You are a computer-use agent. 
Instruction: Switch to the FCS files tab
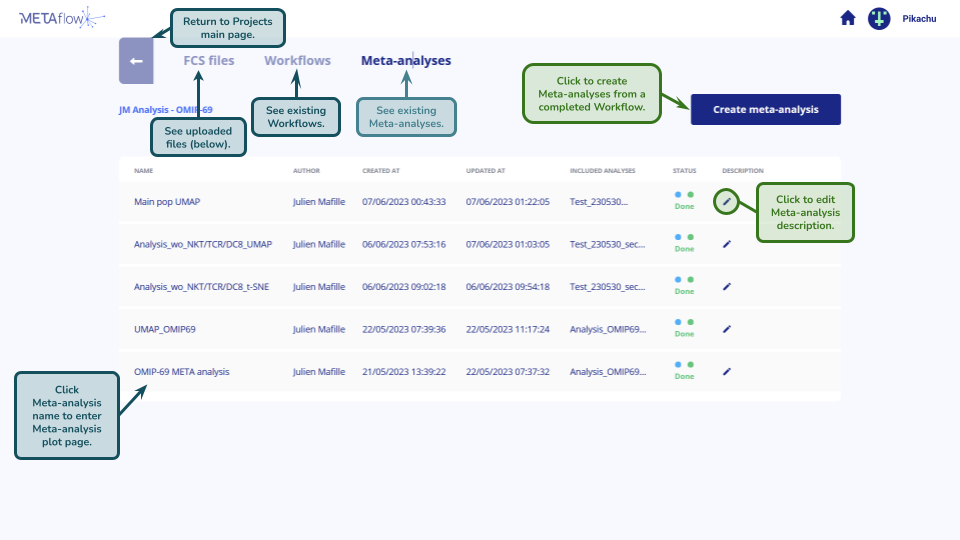point(209,61)
